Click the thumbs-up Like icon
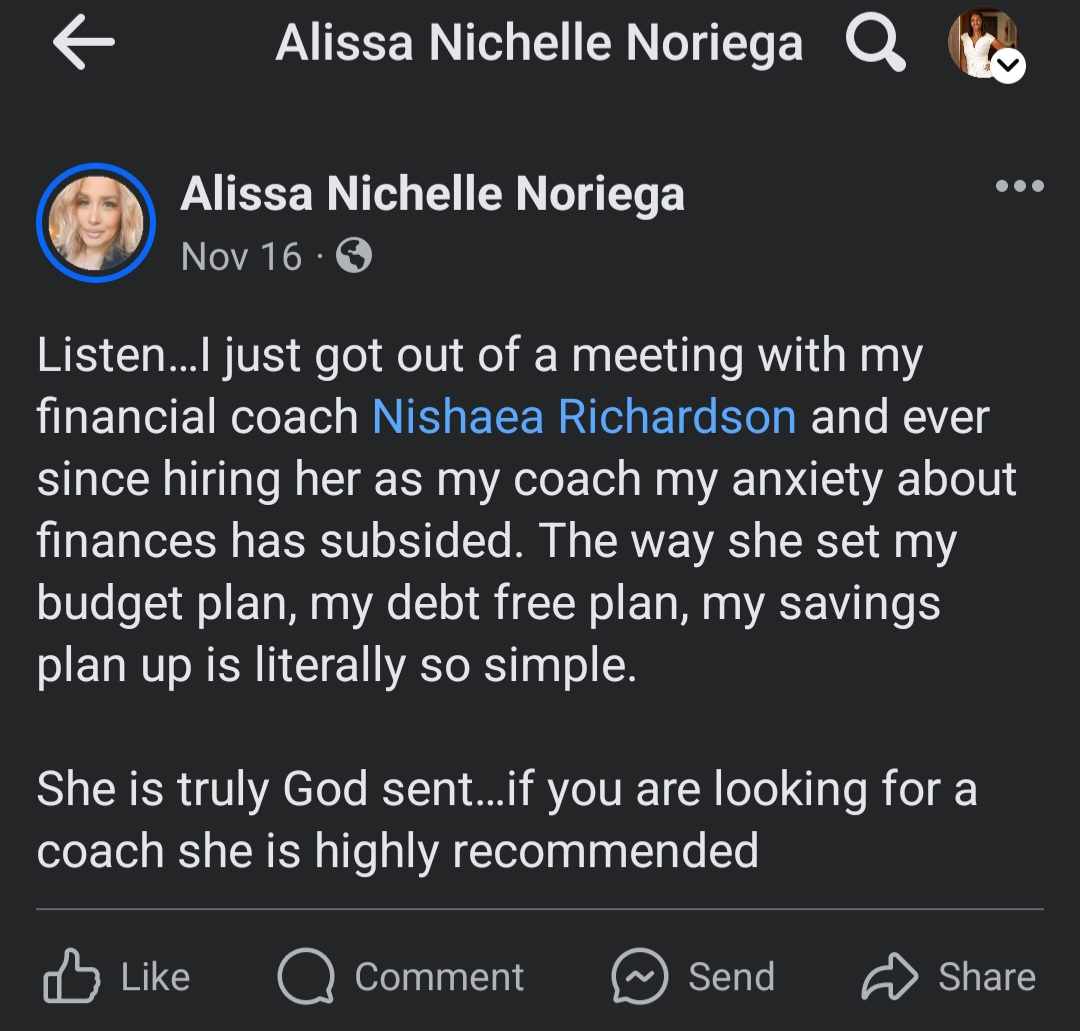 [x=71, y=977]
